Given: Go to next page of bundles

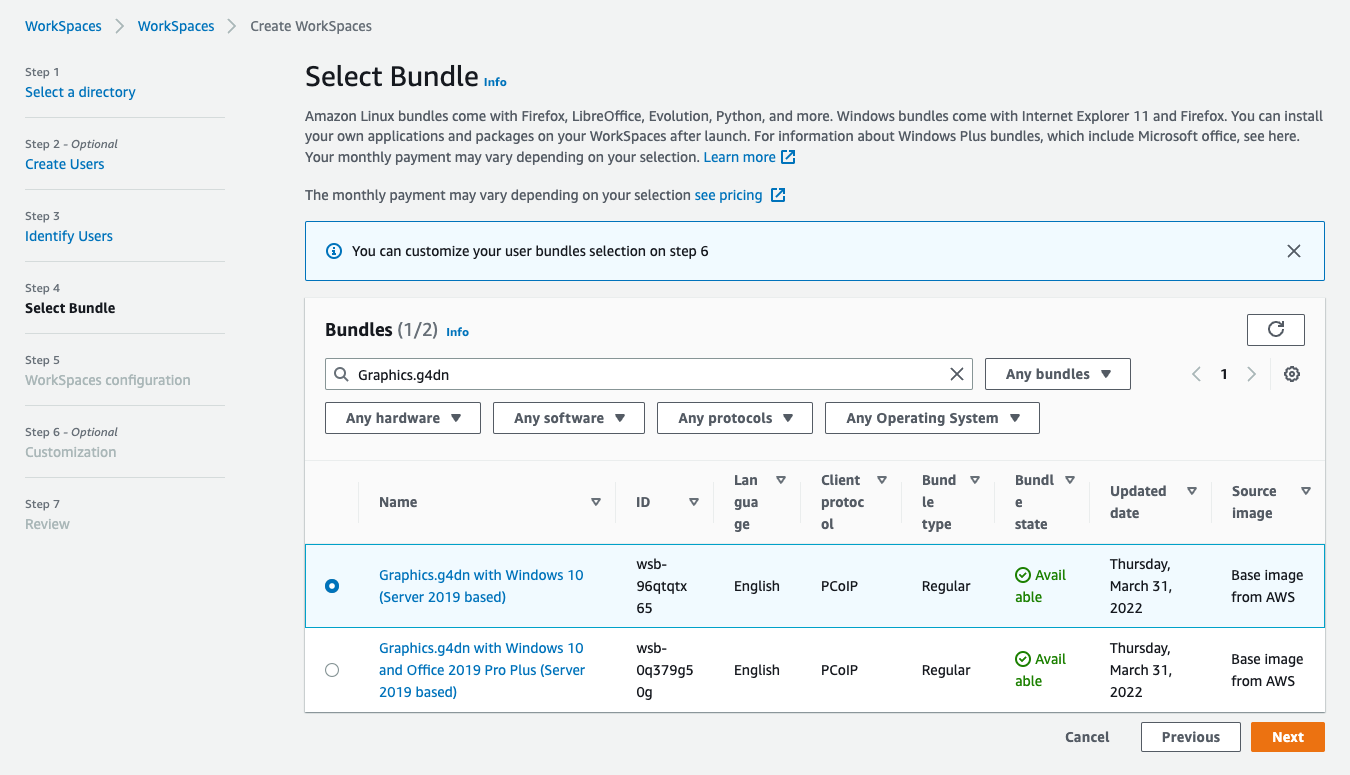Looking at the screenshot, I should [1251, 374].
